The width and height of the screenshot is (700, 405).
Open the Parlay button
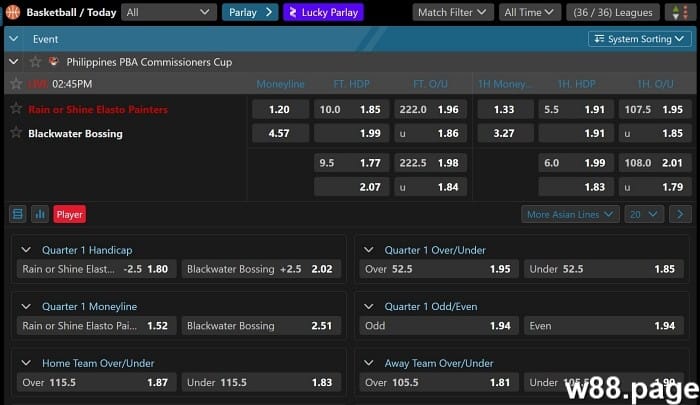[250, 13]
